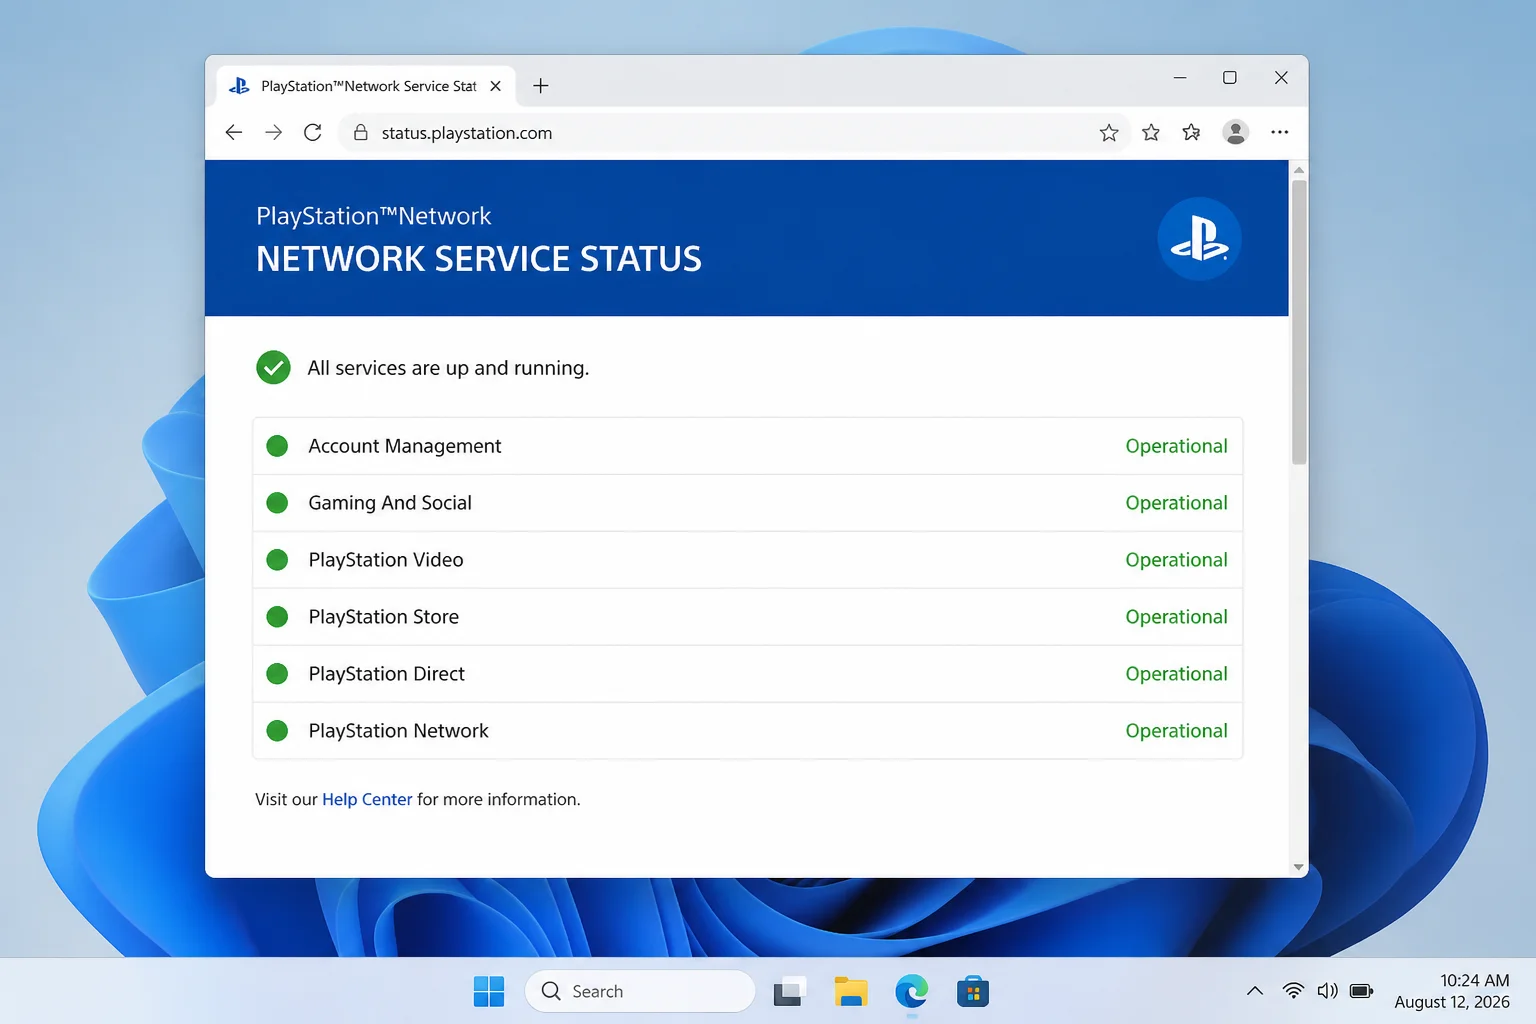This screenshot has width=1536, height=1024.
Task: Open the collections star-plus icon
Action: (1191, 132)
